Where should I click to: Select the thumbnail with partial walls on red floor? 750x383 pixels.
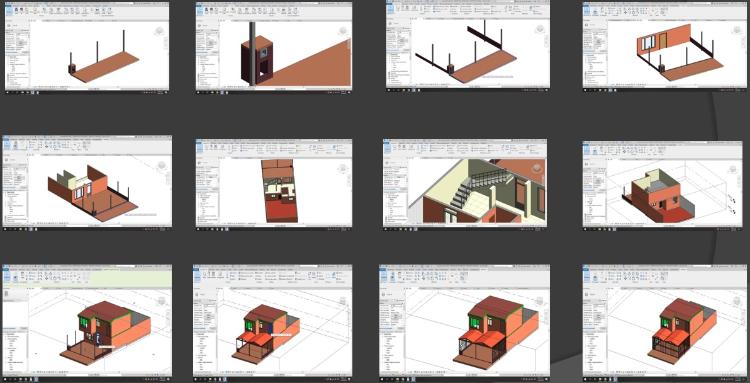click(x=87, y=183)
